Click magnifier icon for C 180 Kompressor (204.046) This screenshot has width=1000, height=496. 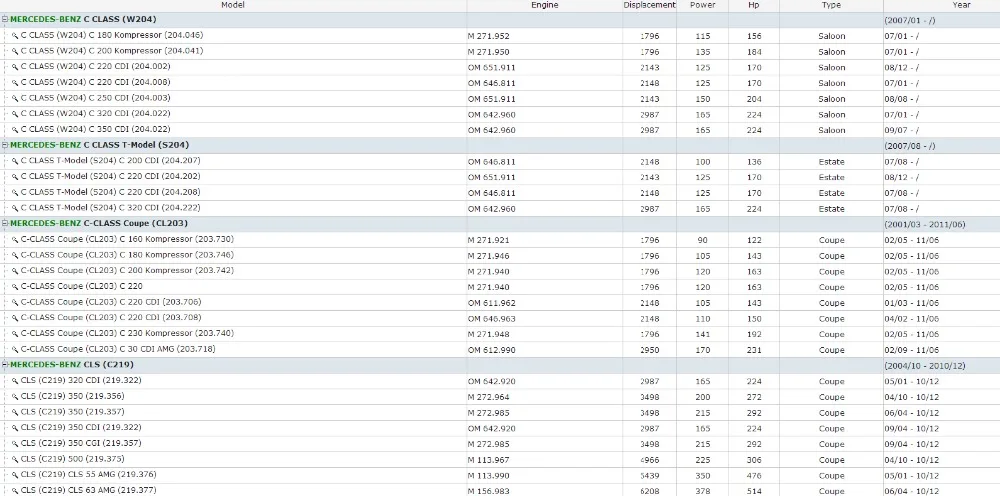point(15,36)
